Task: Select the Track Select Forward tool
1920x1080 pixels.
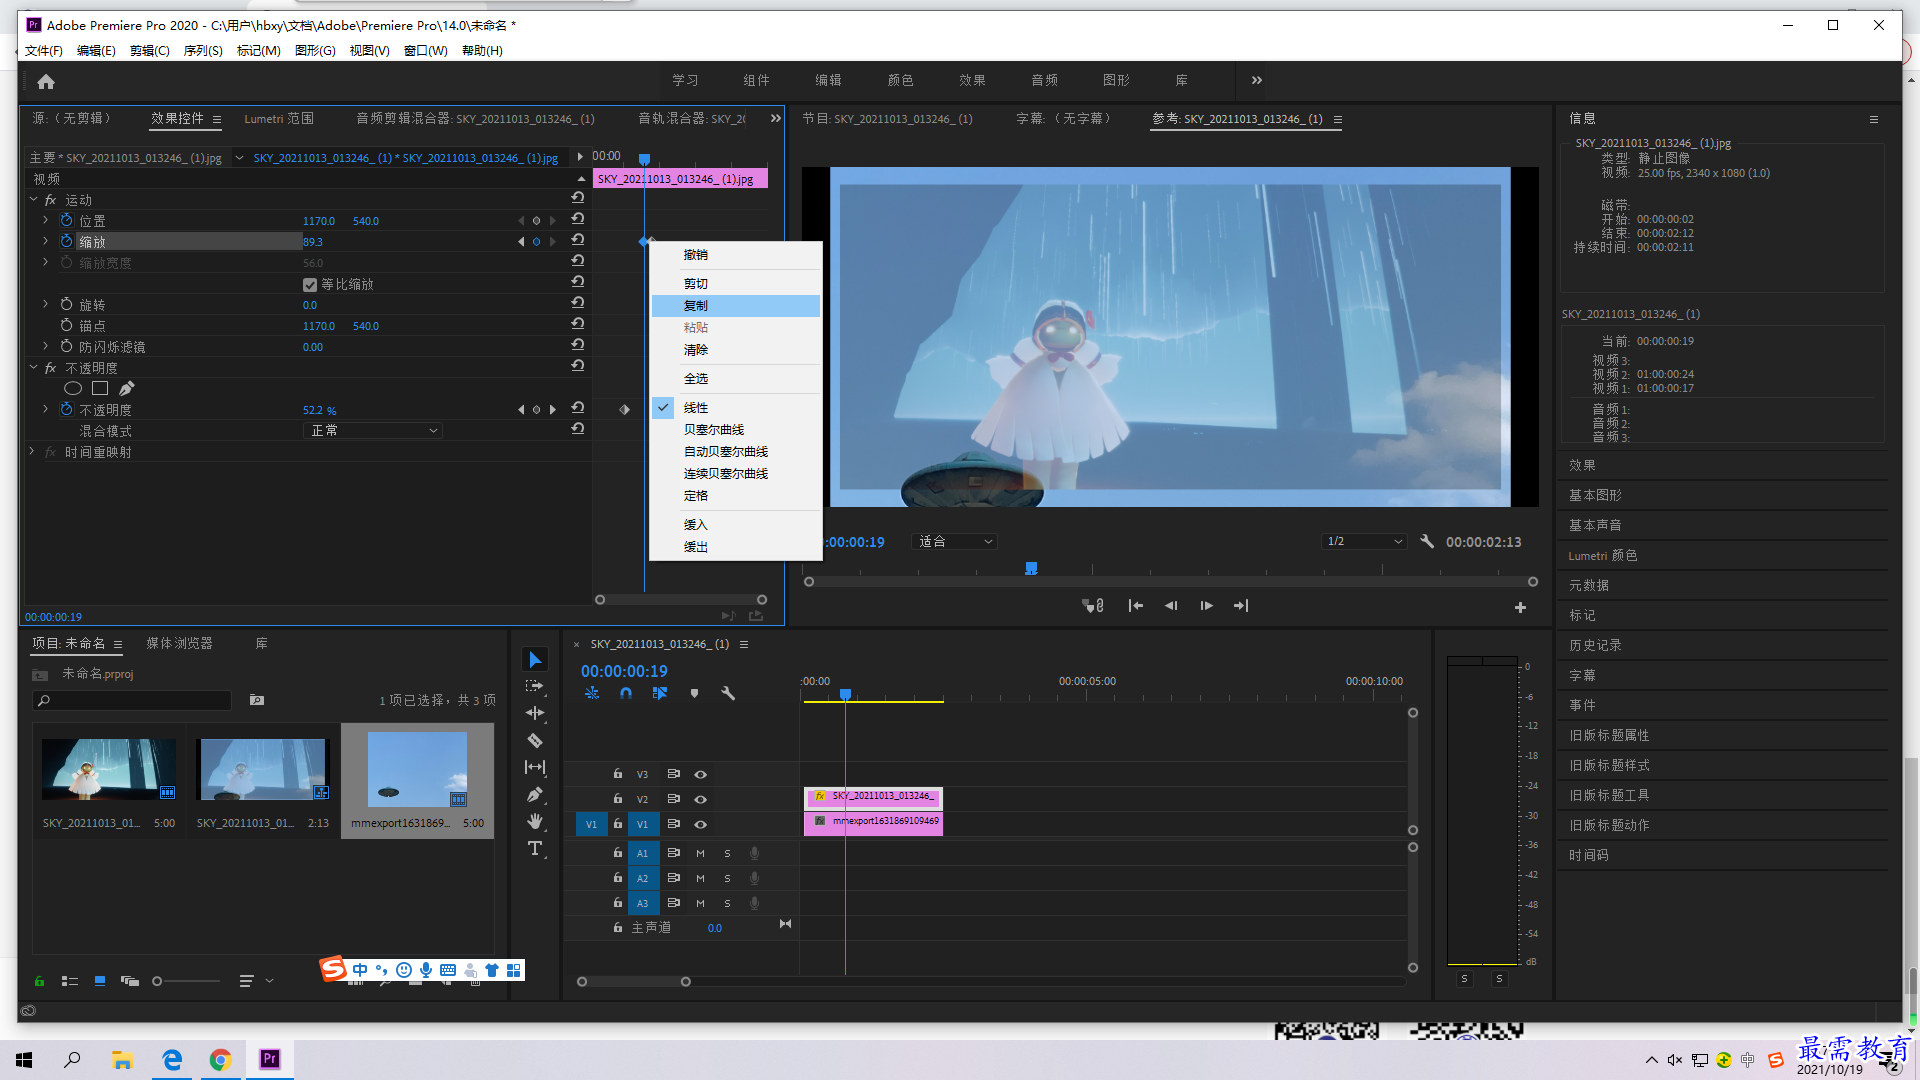Action: coord(535,686)
